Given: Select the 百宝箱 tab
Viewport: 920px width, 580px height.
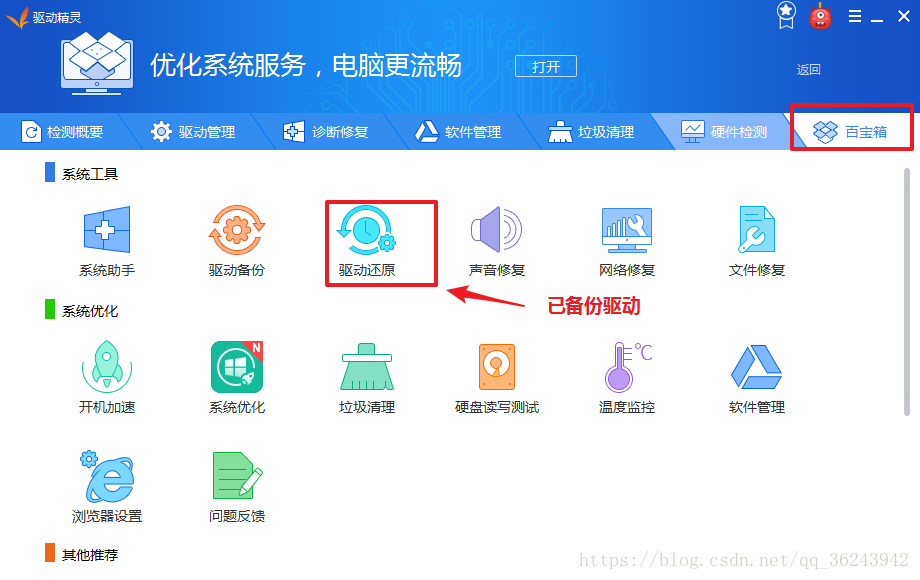Looking at the screenshot, I should 851,132.
